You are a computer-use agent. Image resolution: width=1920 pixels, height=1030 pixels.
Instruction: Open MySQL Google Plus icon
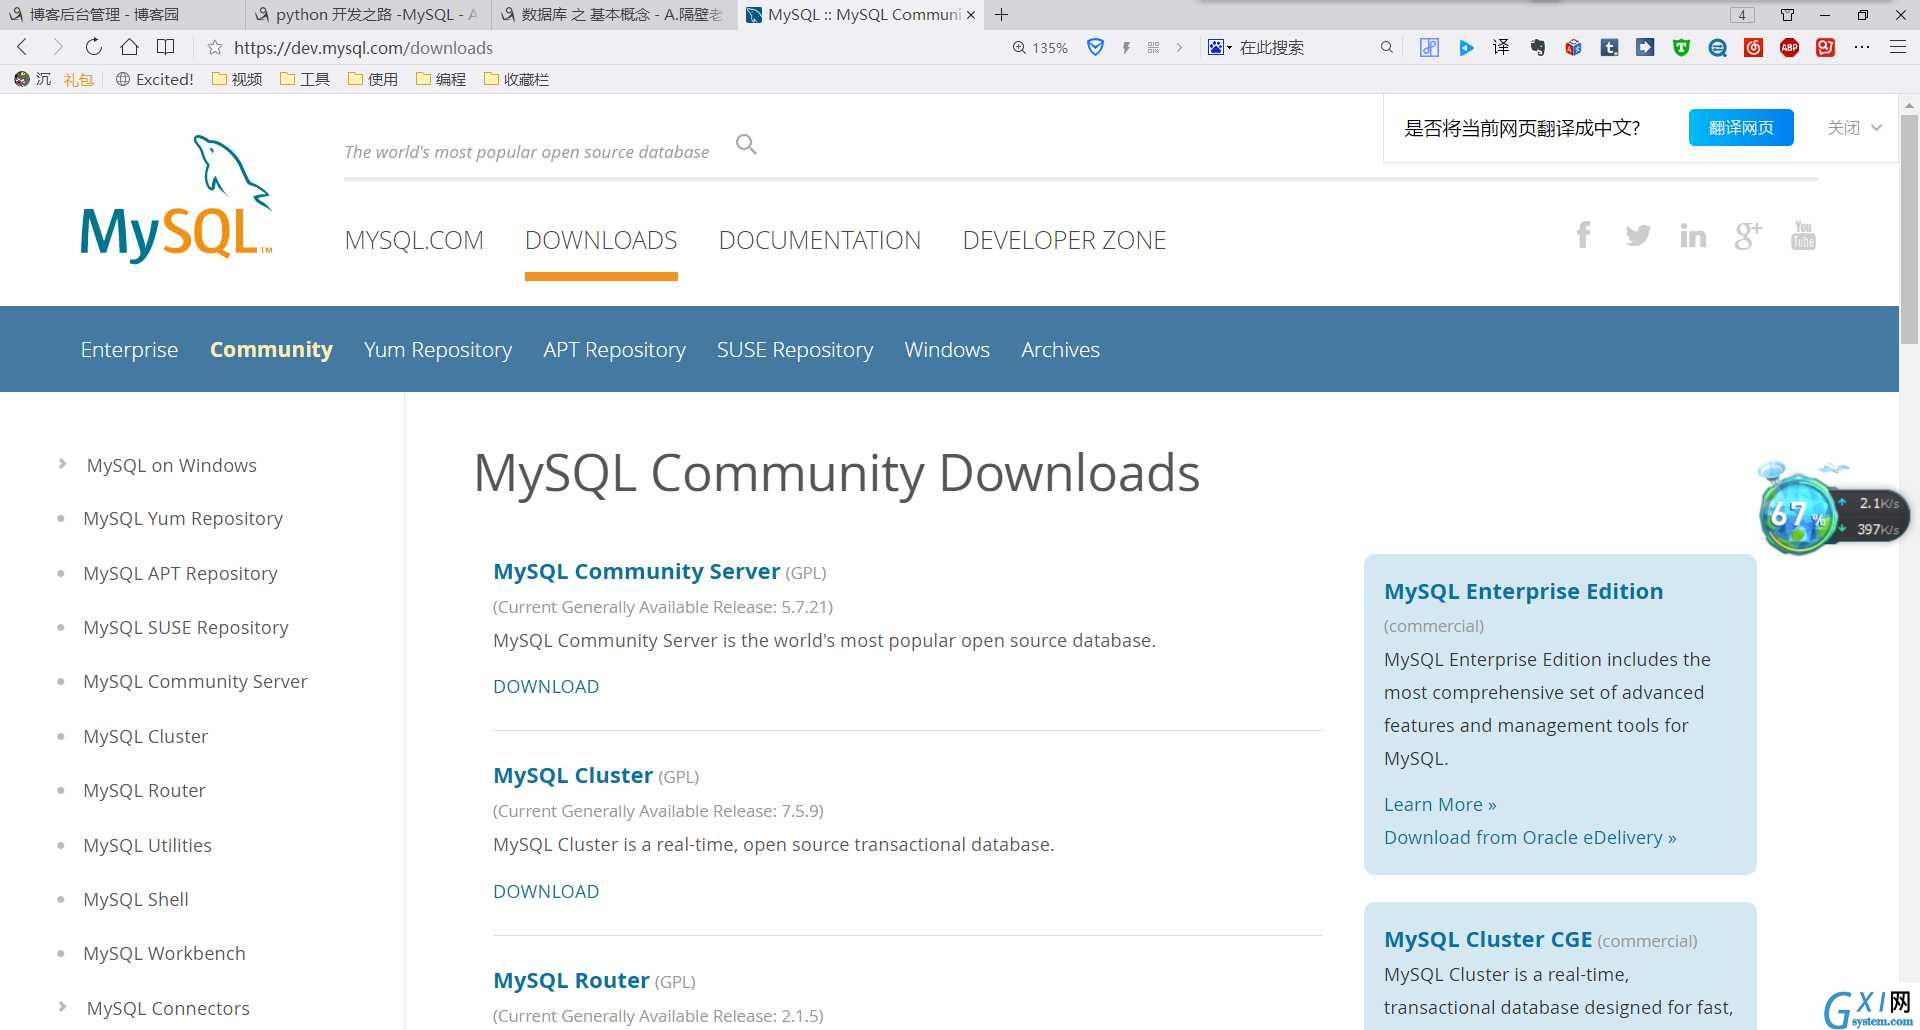click(1748, 235)
